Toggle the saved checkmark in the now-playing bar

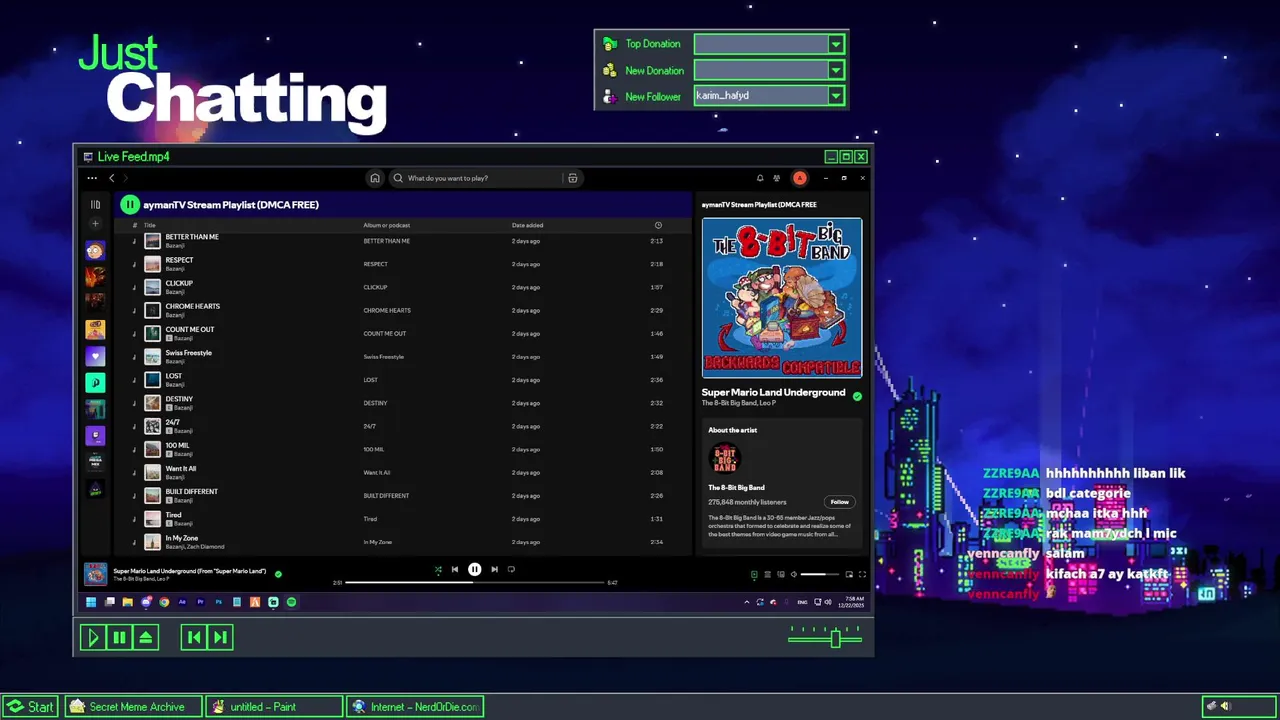[x=278, y=574]
